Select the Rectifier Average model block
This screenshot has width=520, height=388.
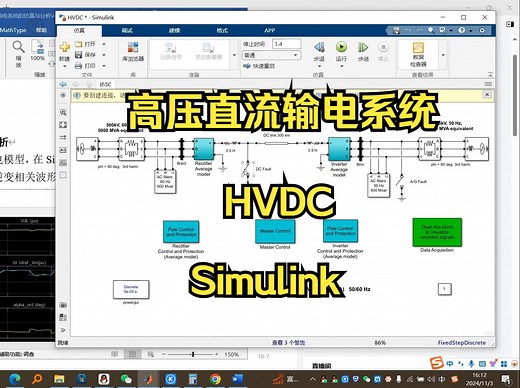click(203, 149)
